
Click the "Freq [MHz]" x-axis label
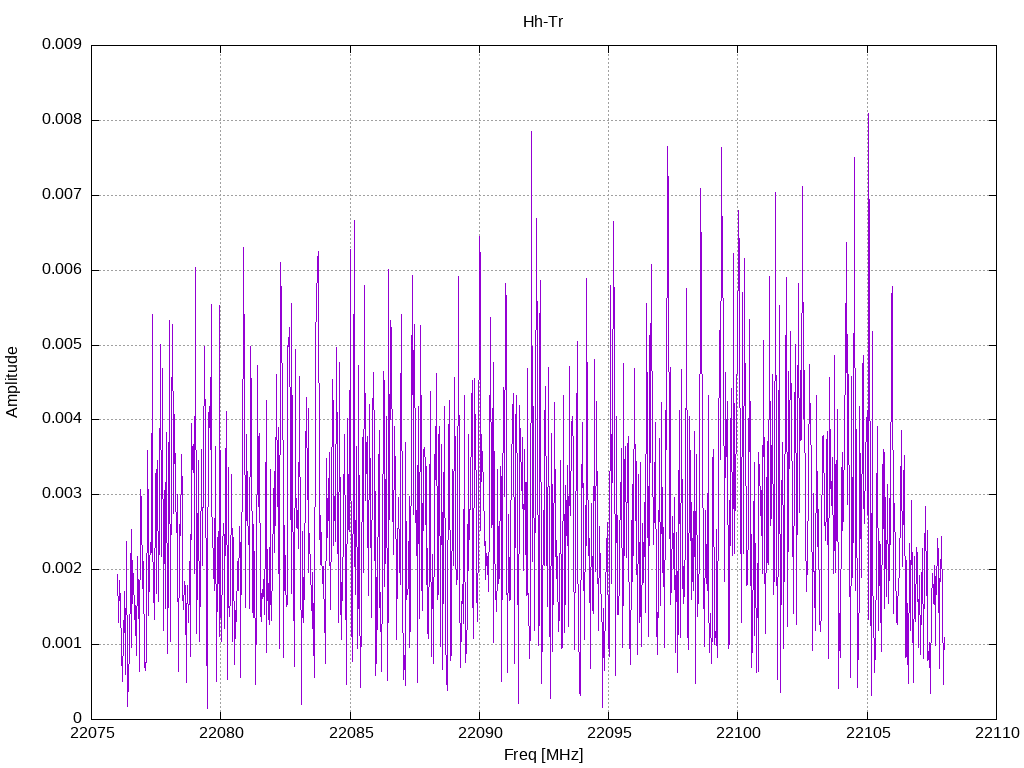pyautogui.click(x=543, y=754)
